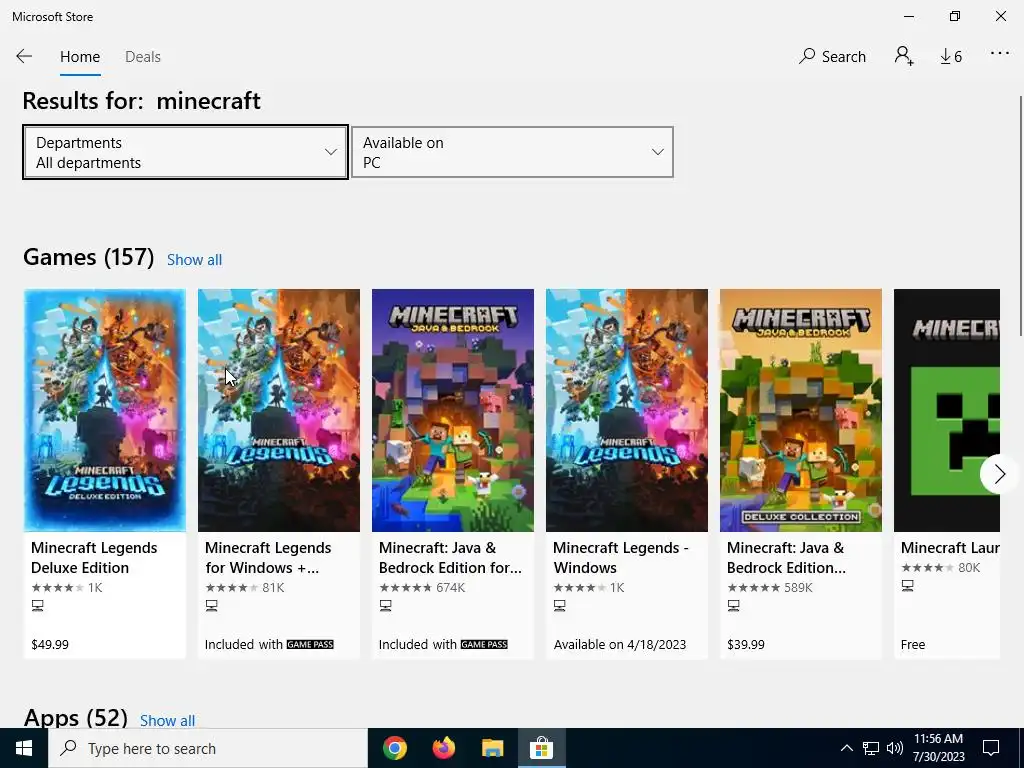
Task: Open Minecraft Java & Bedrock Edition cover art
Action: pos(453,410)
